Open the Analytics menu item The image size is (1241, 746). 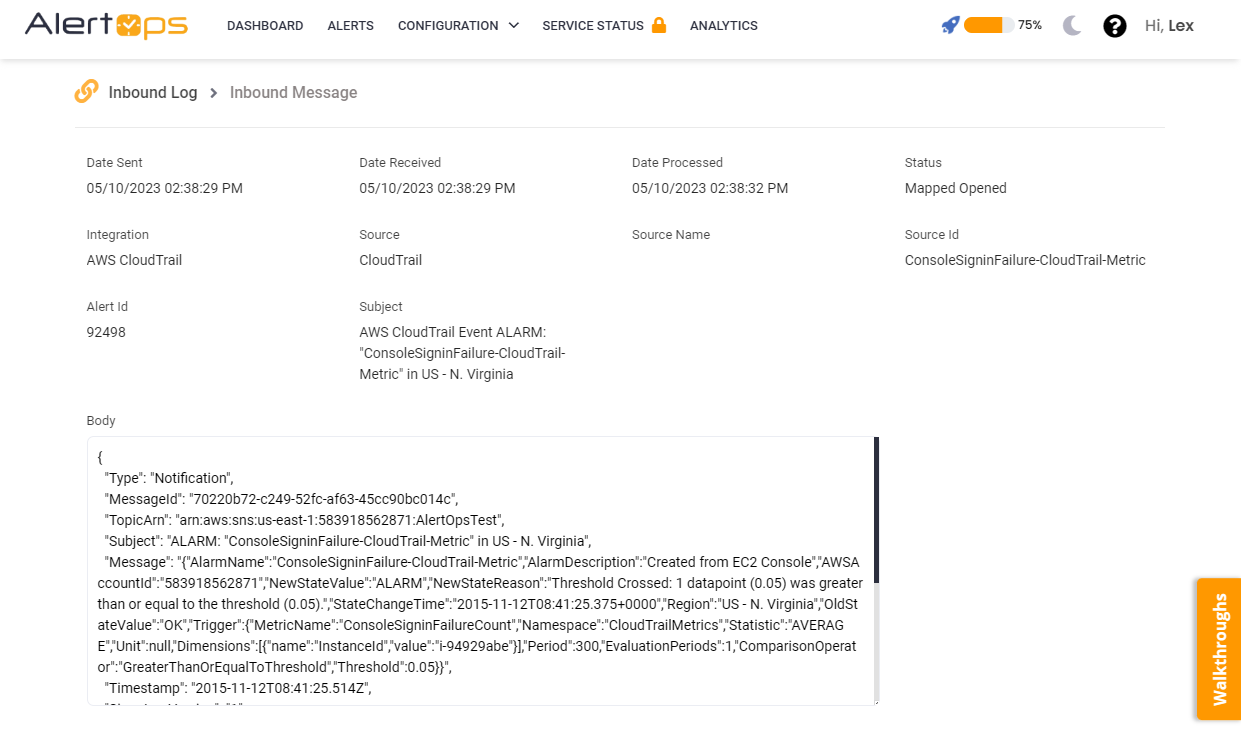(x=723, y=26)
